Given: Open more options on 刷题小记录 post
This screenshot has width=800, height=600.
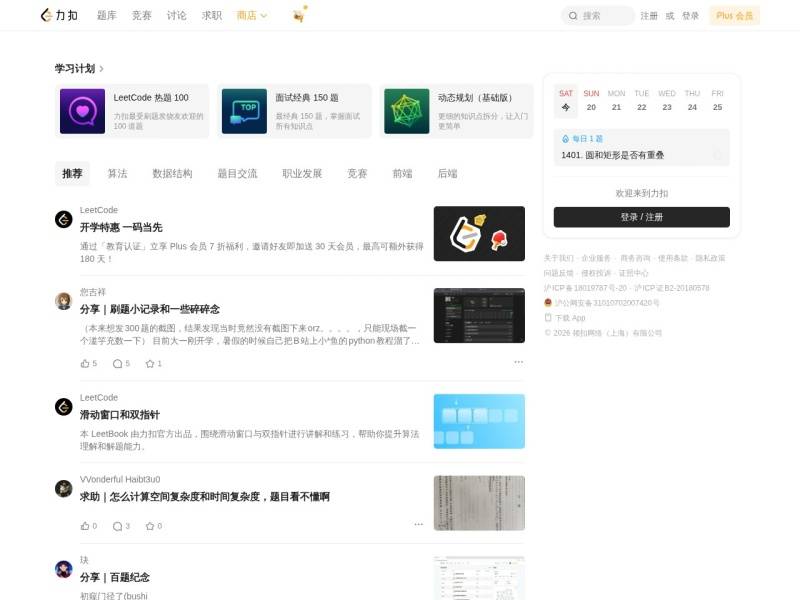Looking at the screenshot, I should 518,362.
